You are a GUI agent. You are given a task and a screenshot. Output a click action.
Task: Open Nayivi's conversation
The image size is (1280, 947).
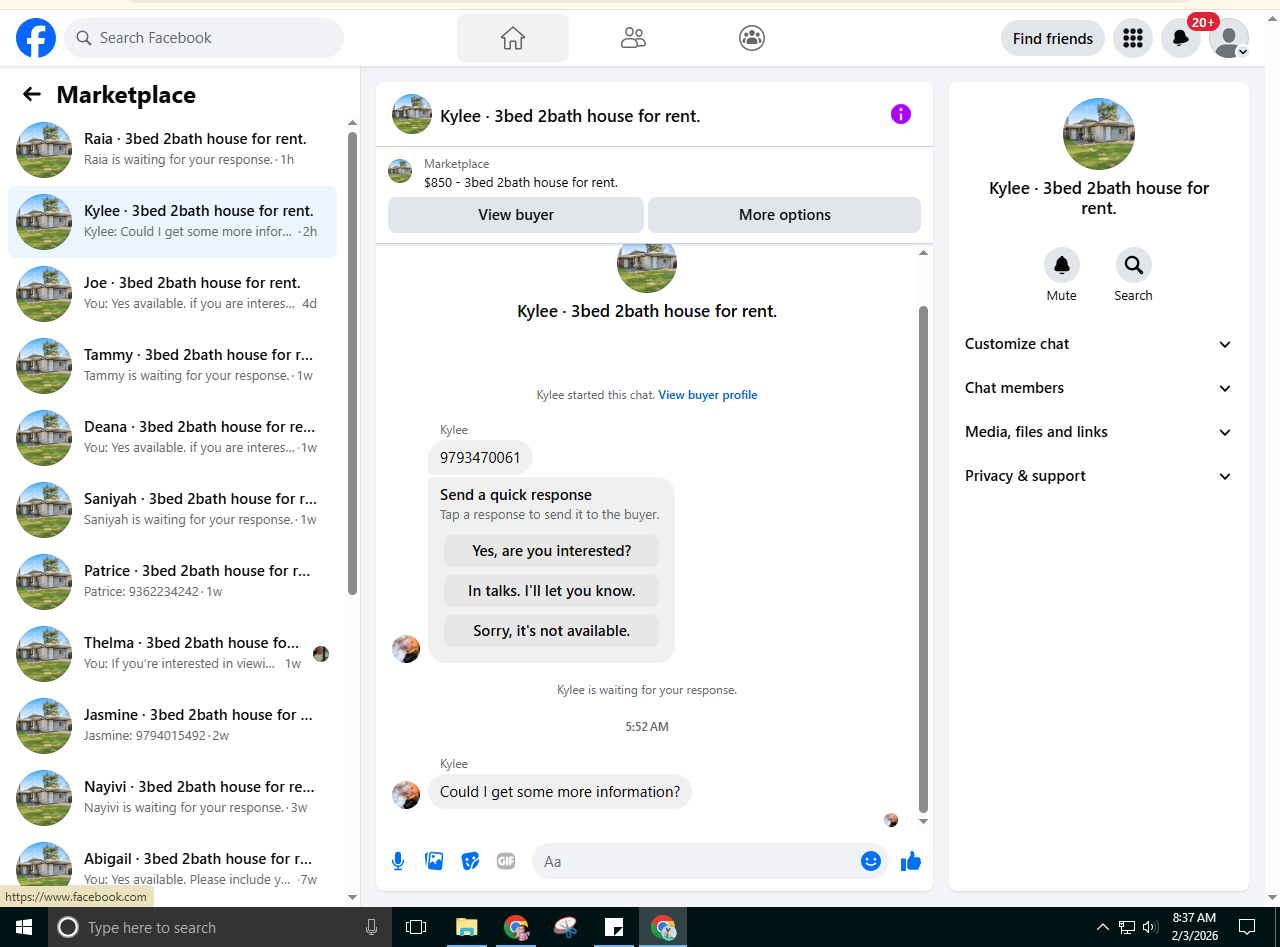pos(172,798)
